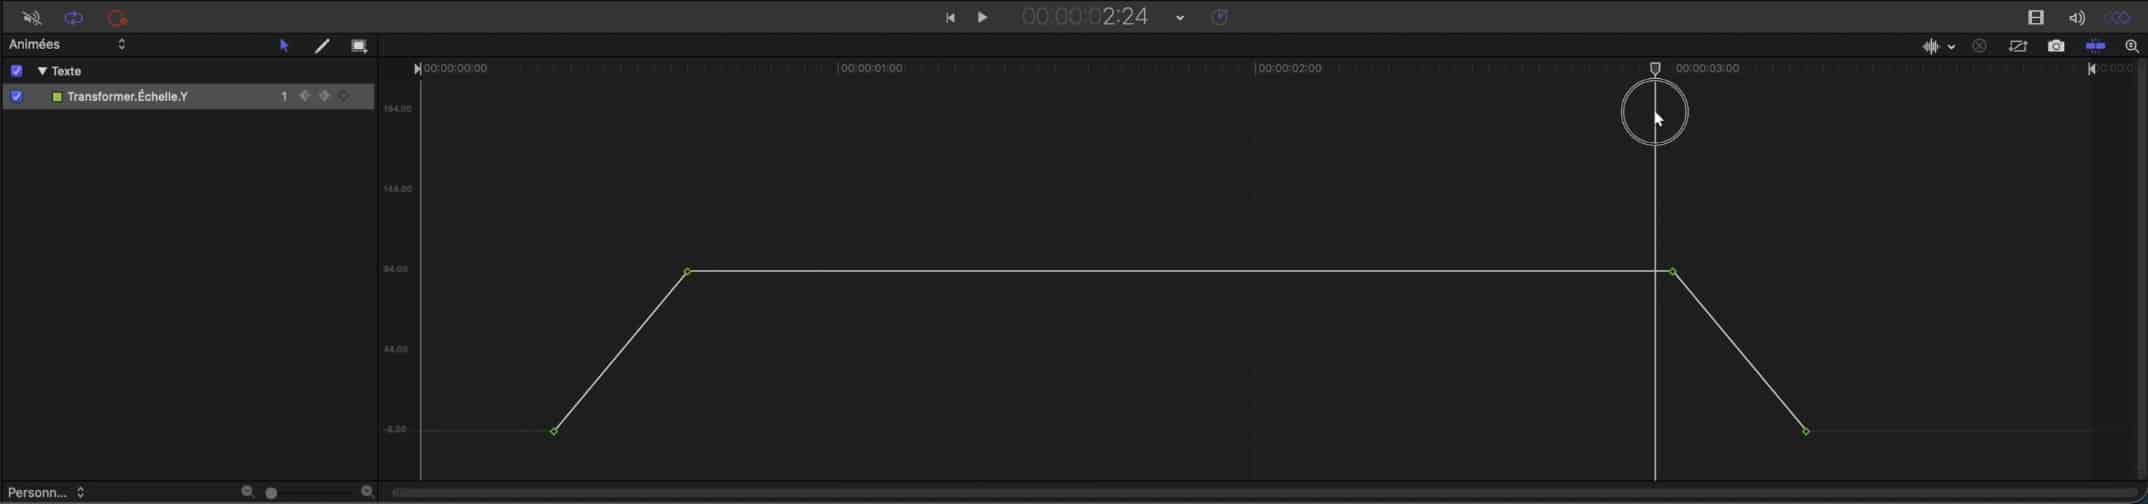Select the keyframe at curve's upper right corner
Viewport: 2148px width, 504px height.
[x=1673, y=271]
